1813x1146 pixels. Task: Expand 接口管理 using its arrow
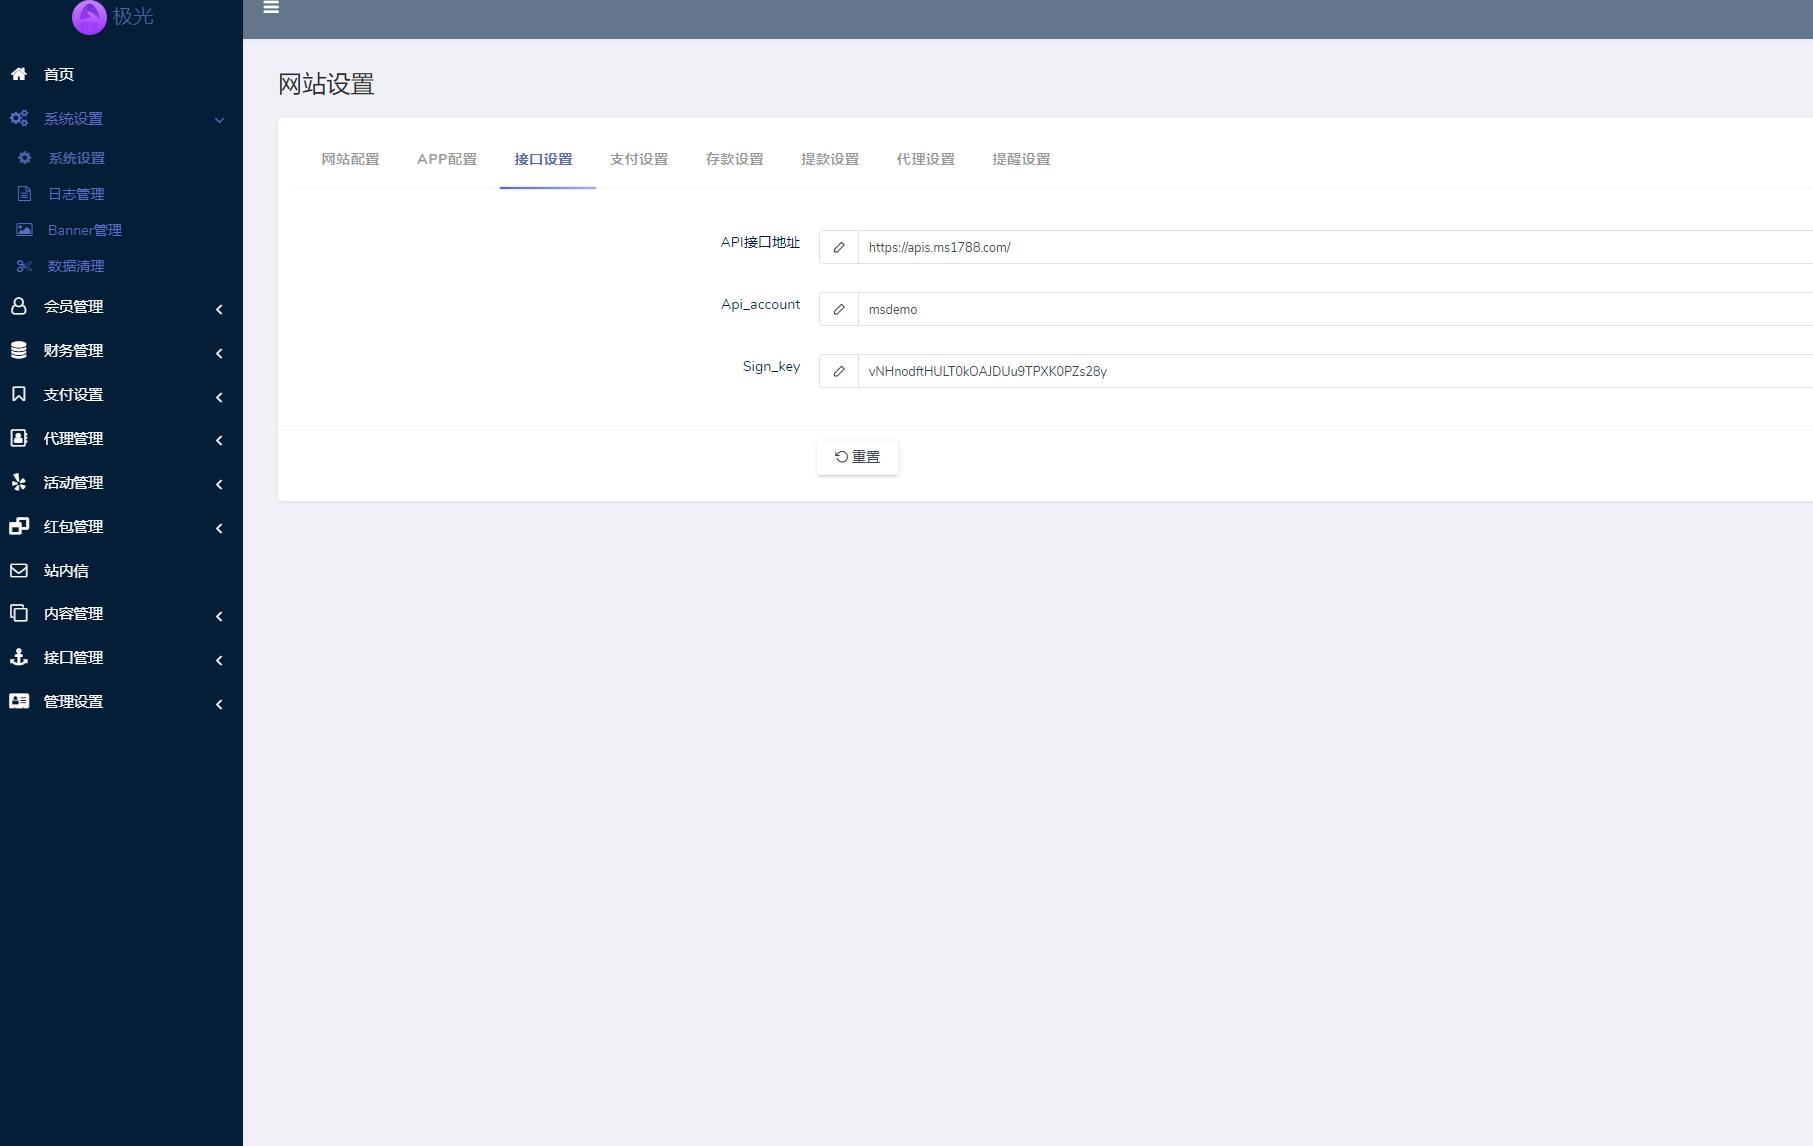point(219,660)
